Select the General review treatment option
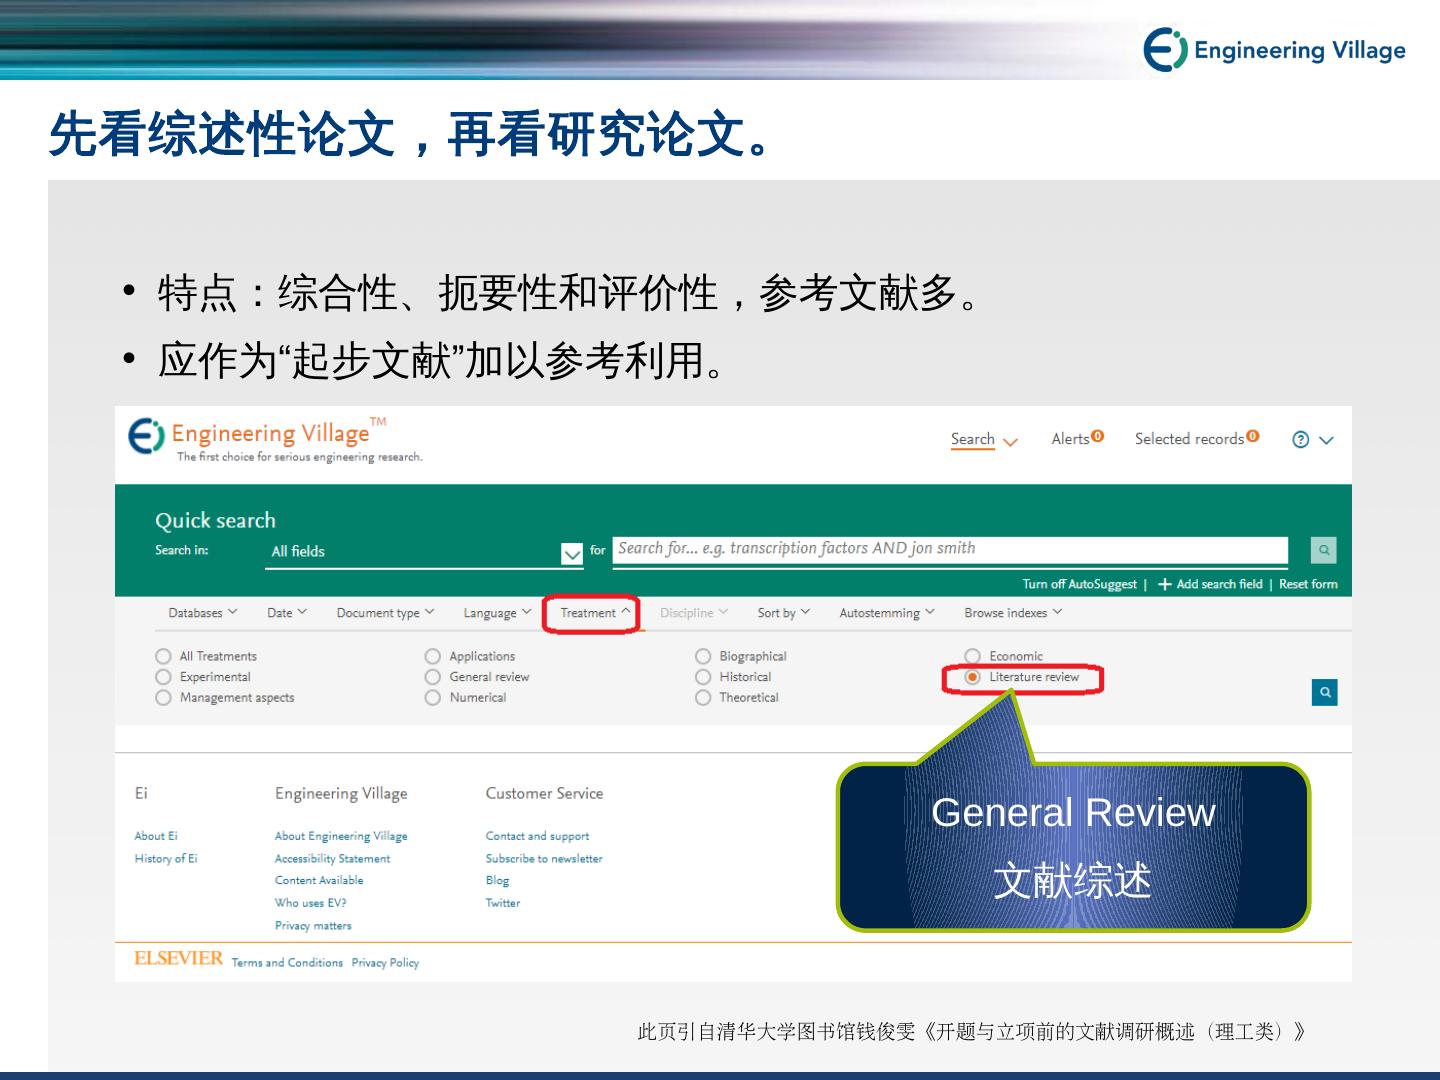Image resolution: width=1440 pixels, height=1080 pixels. click(433, 677)
